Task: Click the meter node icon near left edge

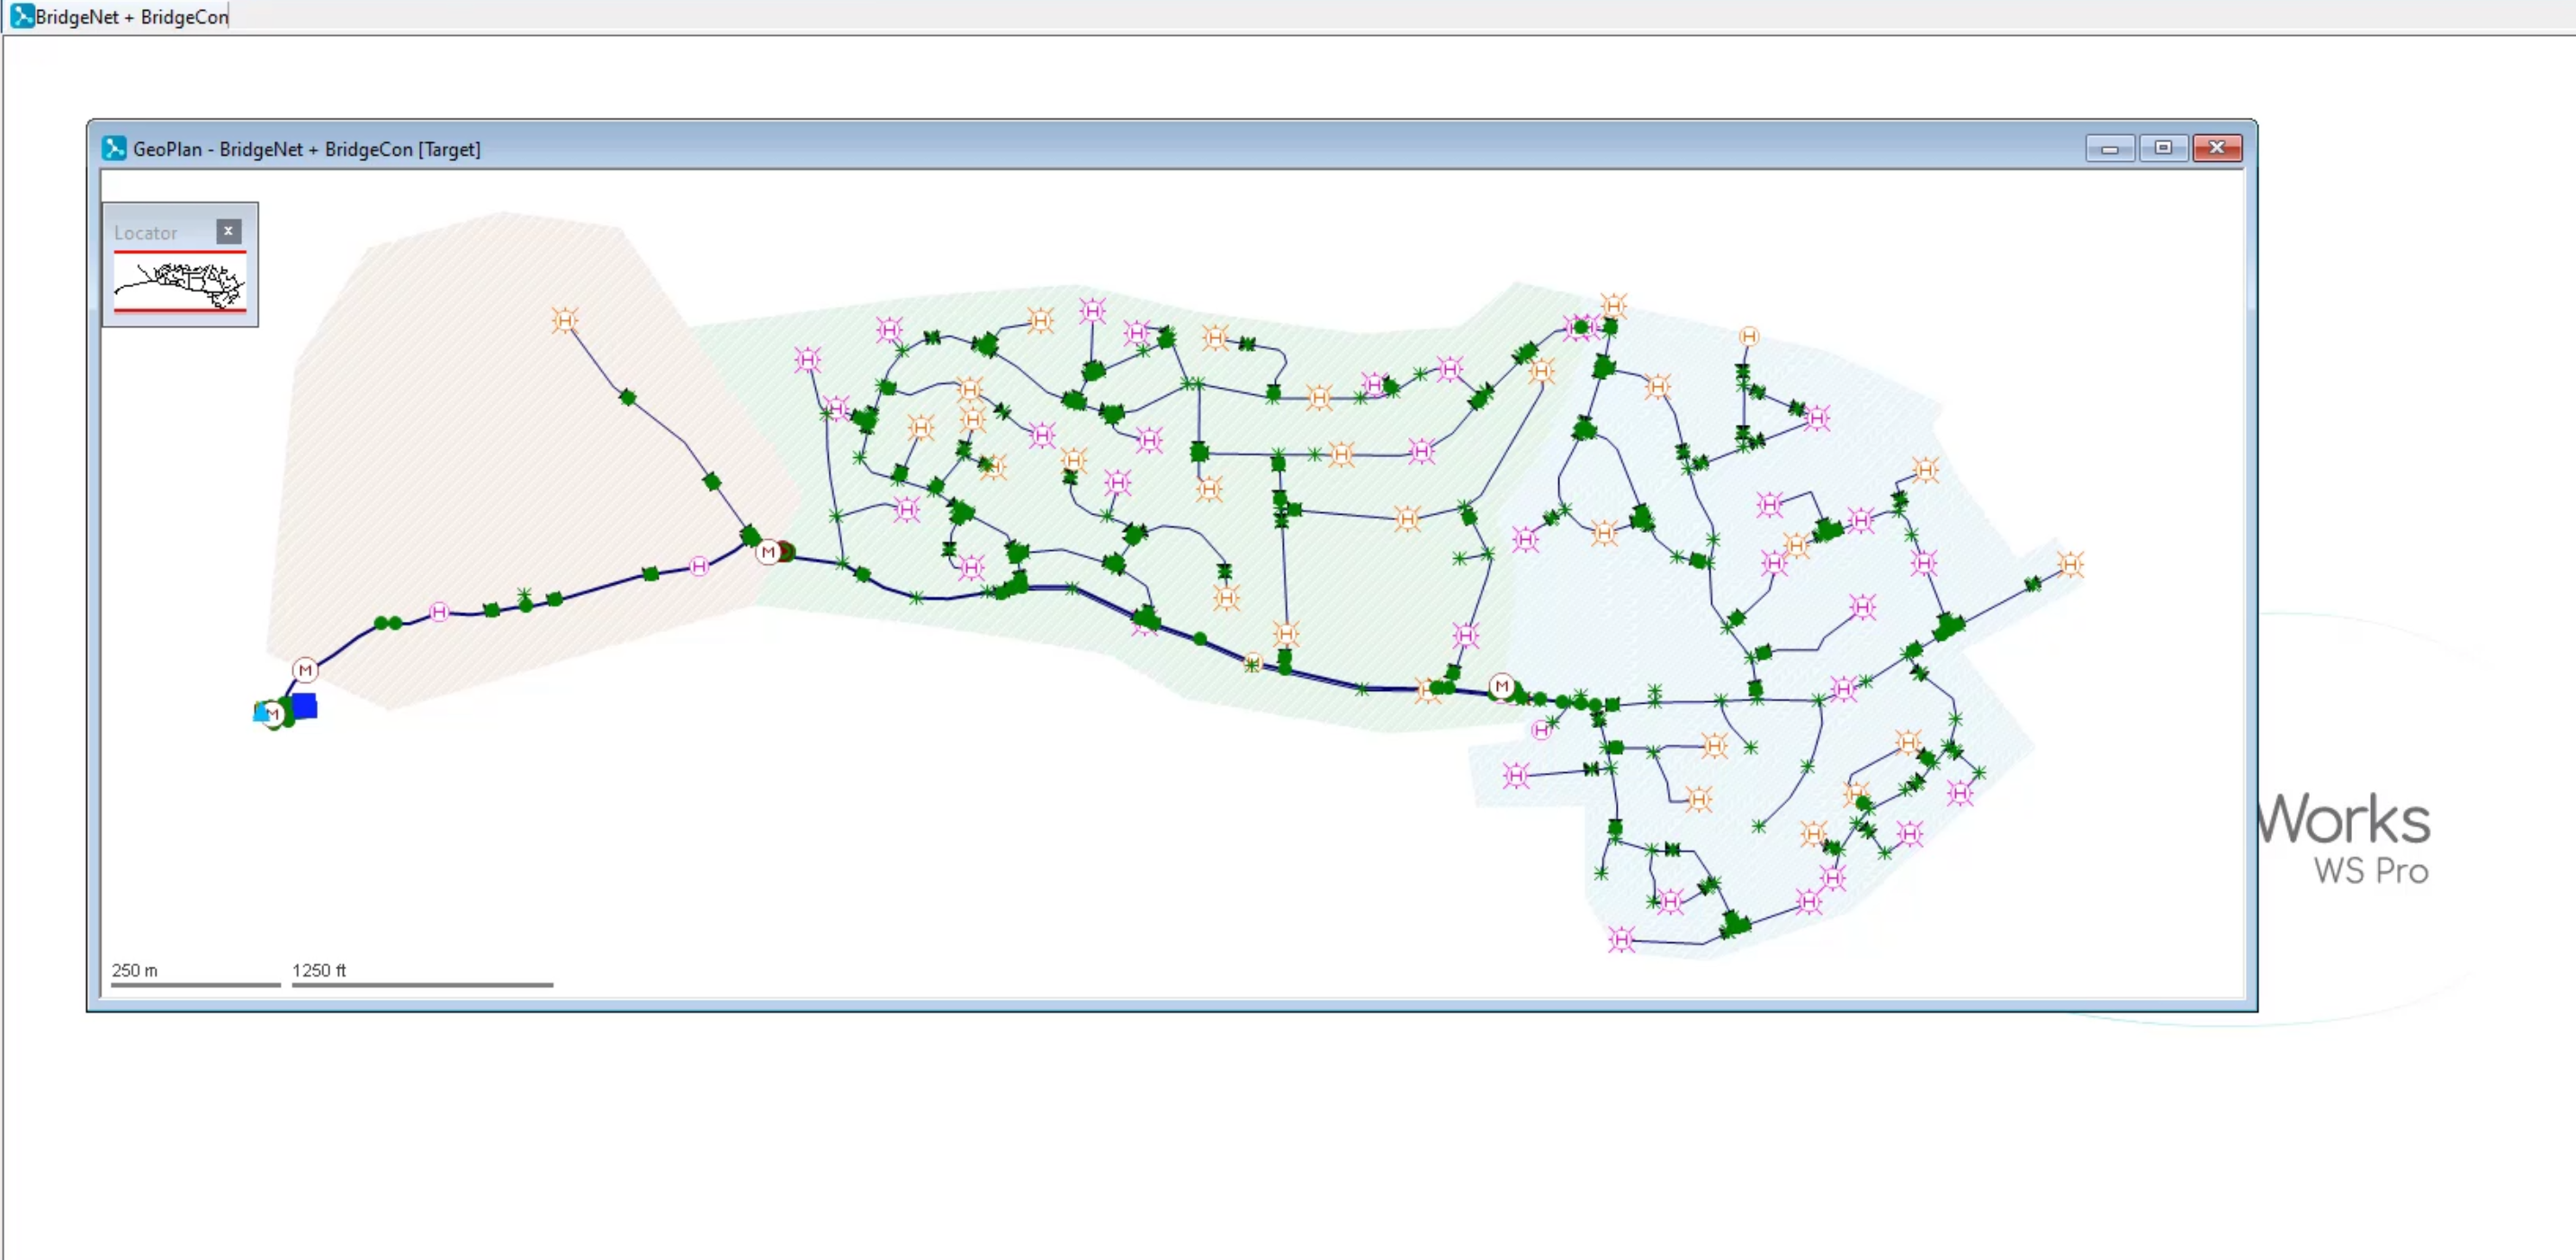Action: 304,669
